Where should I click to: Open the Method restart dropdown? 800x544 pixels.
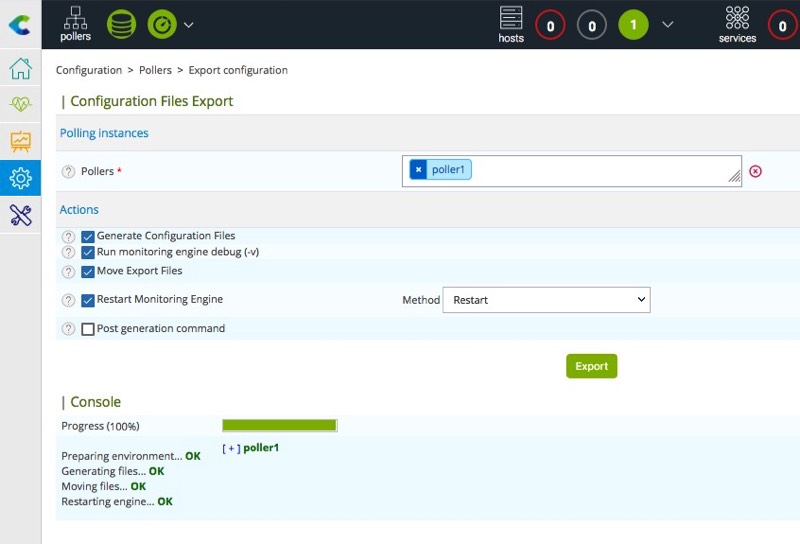click(545, 300)
